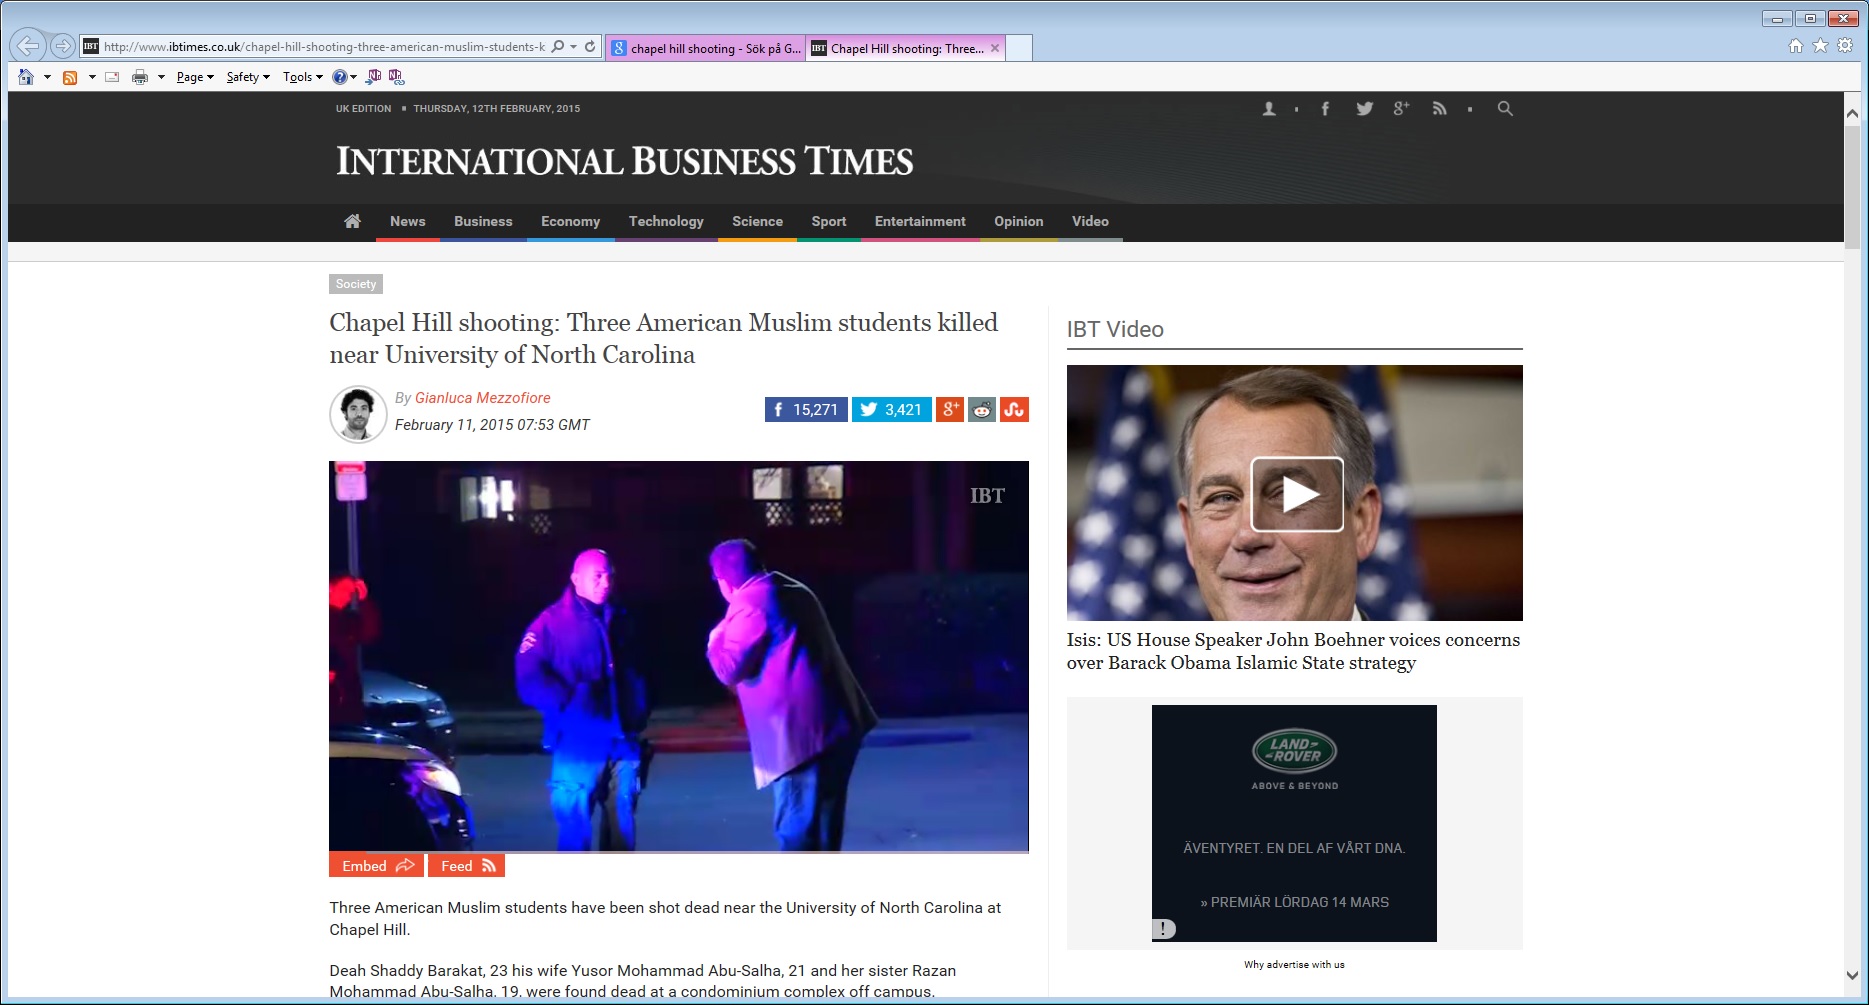
Task: Click the Twitter icon in site header
Action: tap(1364, 109)
